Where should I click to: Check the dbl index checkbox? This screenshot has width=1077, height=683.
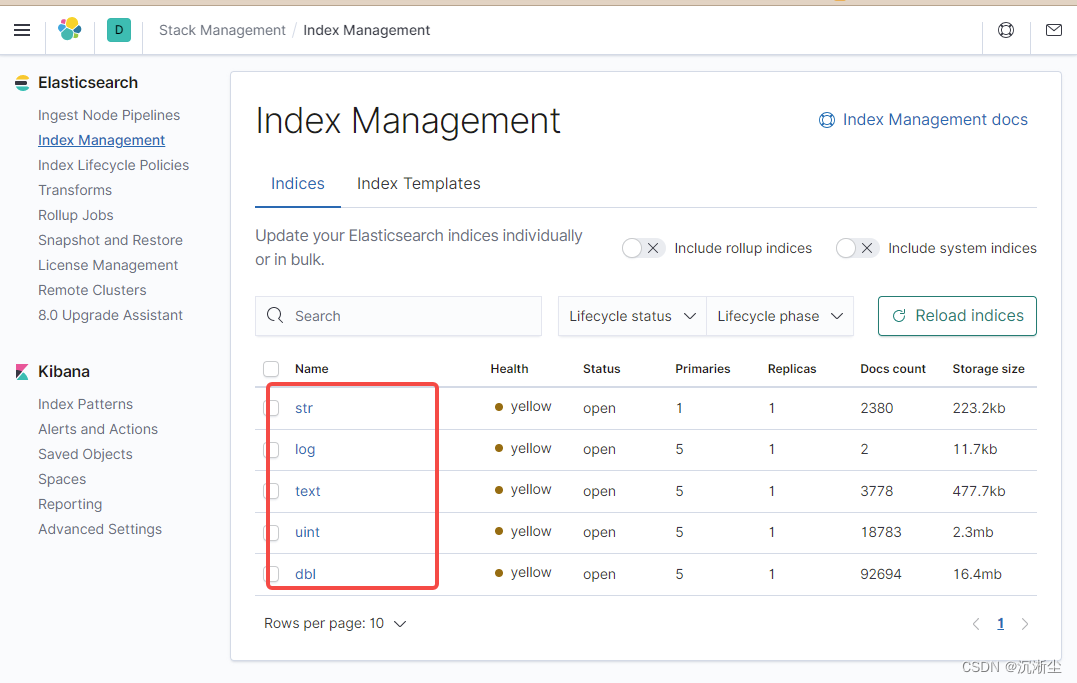click(271, 574)
